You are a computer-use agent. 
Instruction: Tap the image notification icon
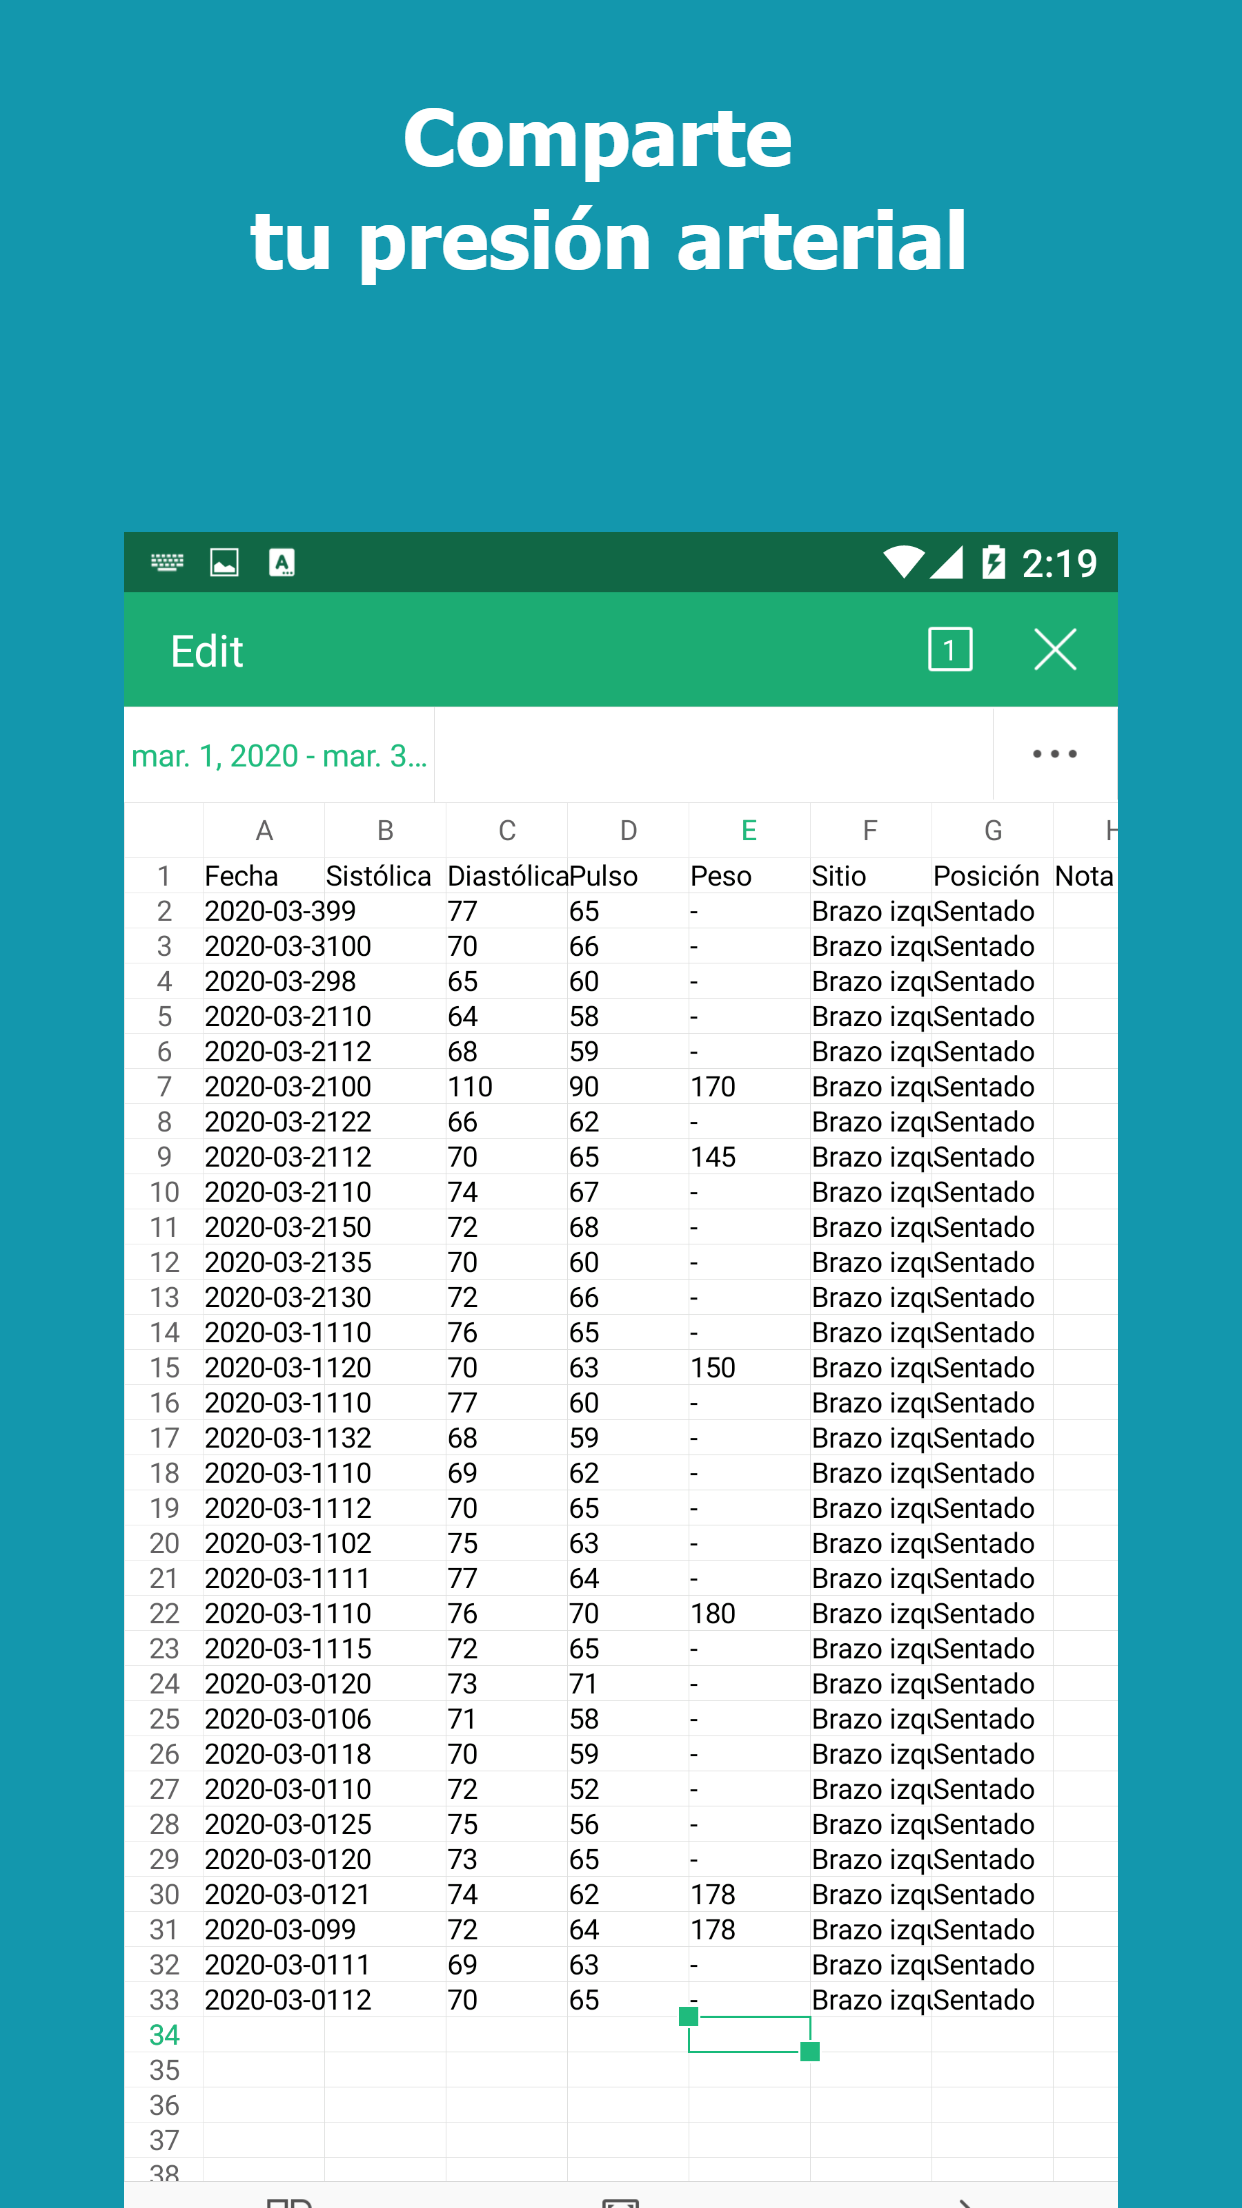[224, 562]
